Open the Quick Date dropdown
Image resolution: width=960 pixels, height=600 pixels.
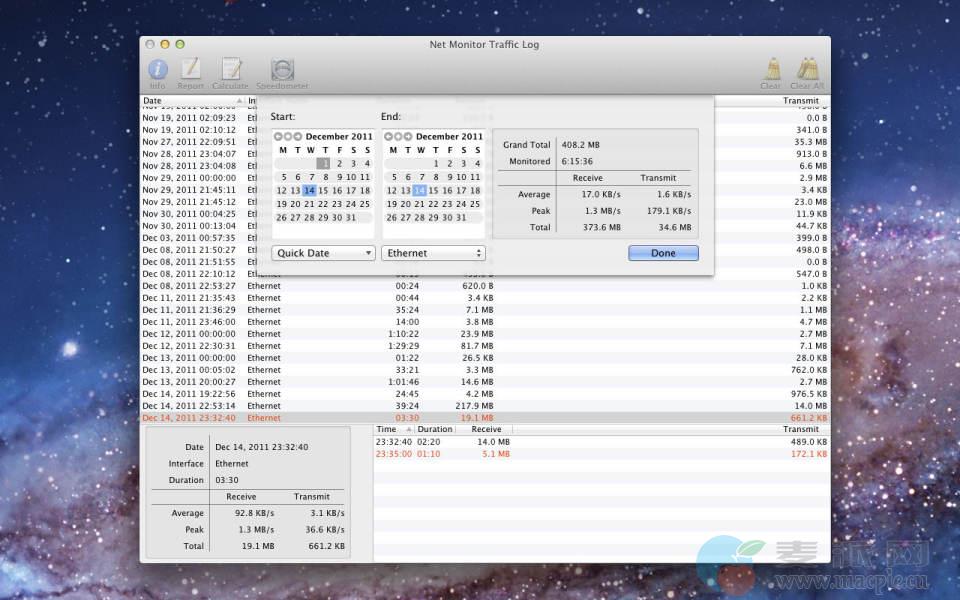[323, 253]
